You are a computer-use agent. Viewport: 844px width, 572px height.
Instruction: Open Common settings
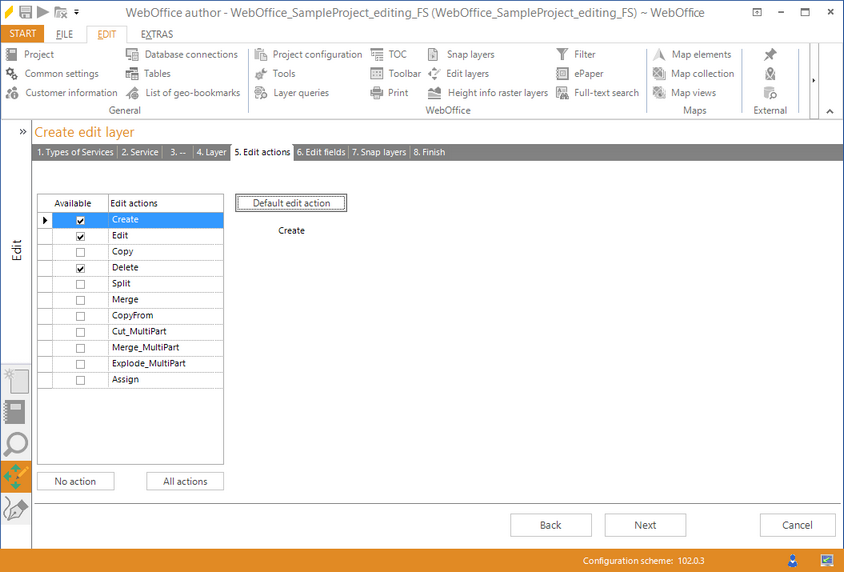(x=52, y=74)
